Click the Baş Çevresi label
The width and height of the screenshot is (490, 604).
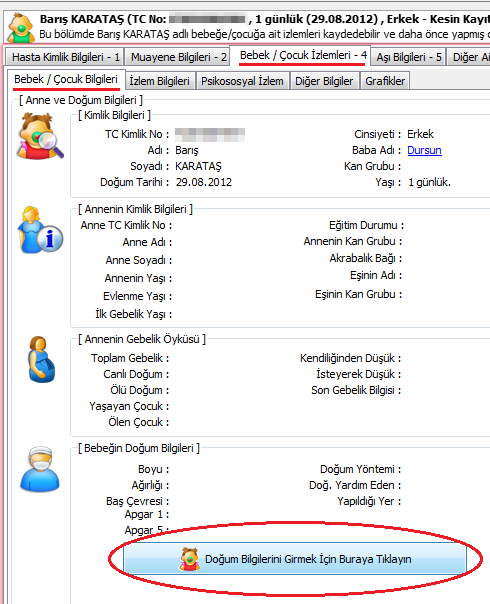tap(138, 501)
